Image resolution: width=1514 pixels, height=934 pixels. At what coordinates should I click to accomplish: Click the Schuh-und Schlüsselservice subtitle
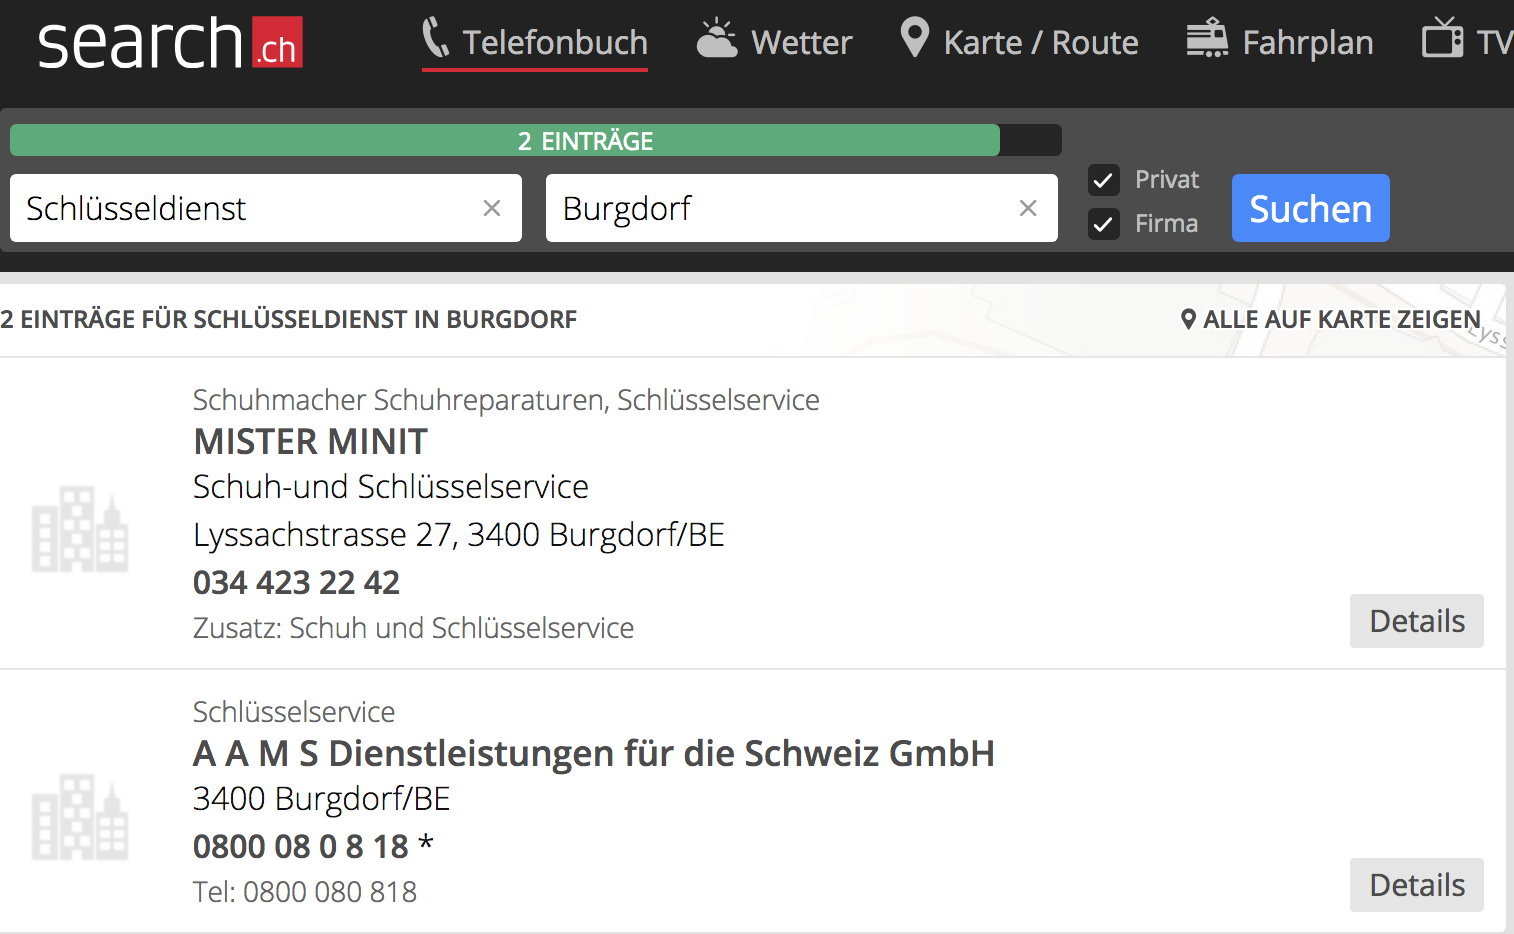(x=391, y=487)
